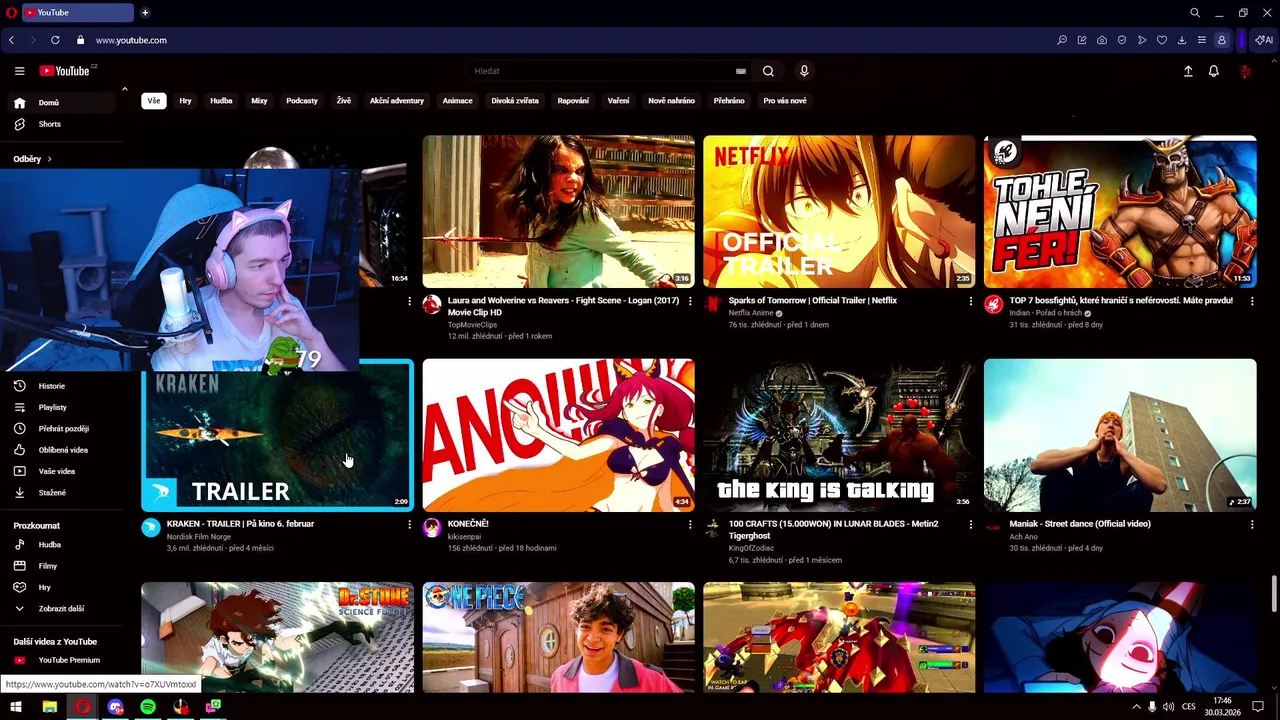The width and height of the screenshot is (1280, 720).
Task: Open the on-screen keyboard icon in search box
Action: tap(741, 71)
